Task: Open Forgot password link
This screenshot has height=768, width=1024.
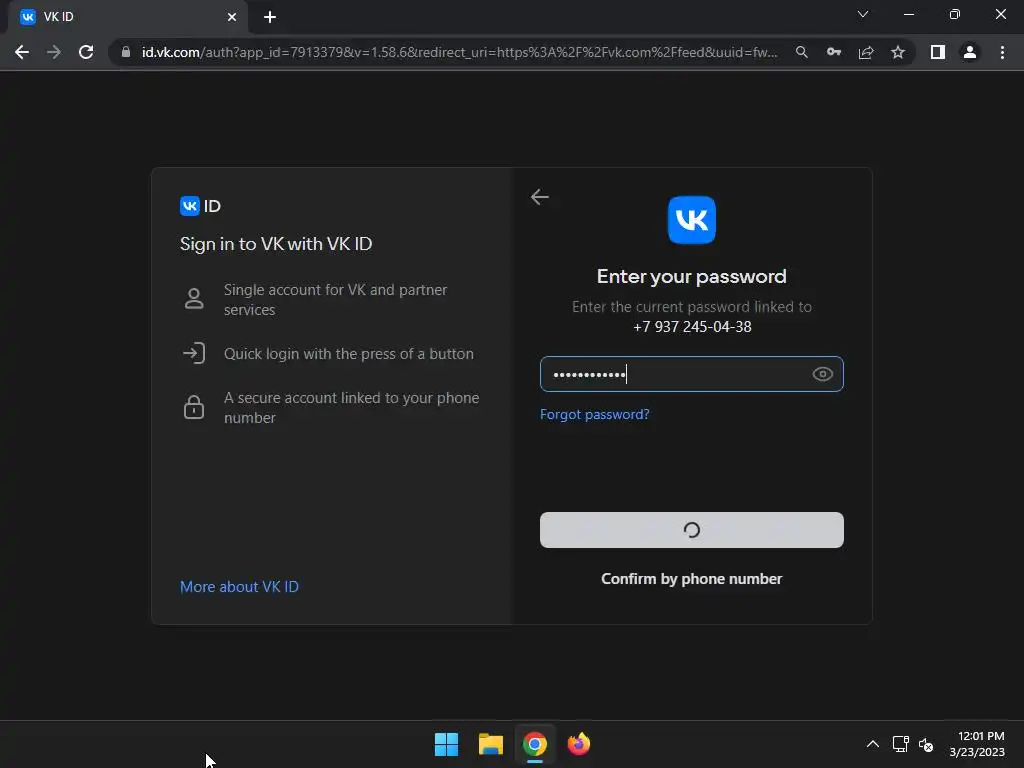Action: [594, 415]
